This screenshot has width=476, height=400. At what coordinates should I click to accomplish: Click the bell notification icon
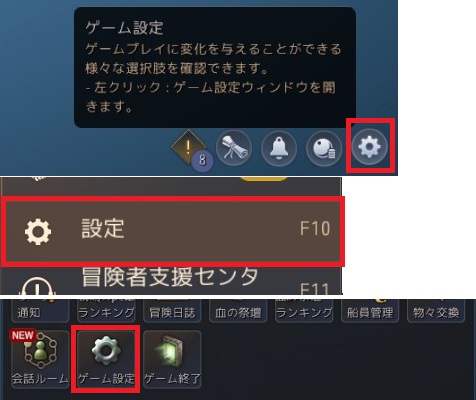(279, 148)
